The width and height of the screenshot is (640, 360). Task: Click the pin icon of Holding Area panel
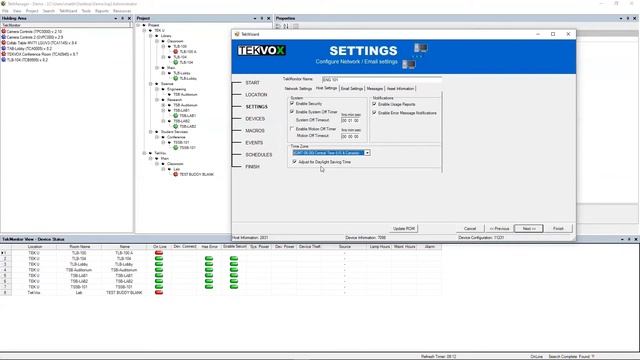(122, 18)
